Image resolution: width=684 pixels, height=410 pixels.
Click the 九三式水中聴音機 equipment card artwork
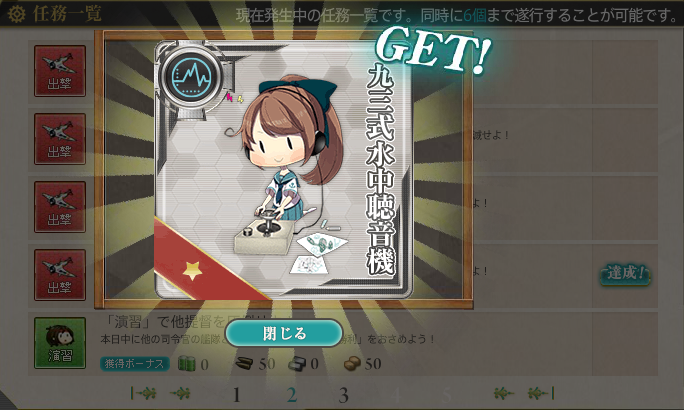[x=284, y=170]
